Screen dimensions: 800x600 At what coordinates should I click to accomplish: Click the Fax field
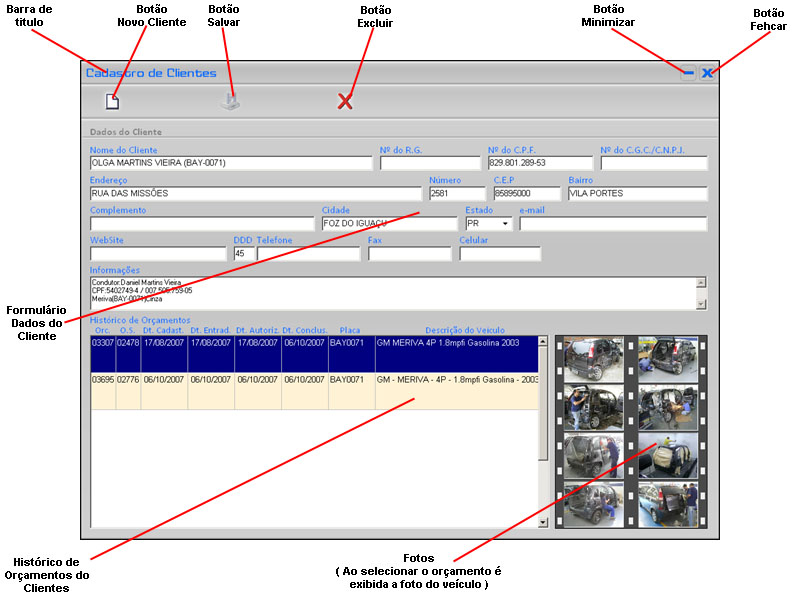[410, 254]
